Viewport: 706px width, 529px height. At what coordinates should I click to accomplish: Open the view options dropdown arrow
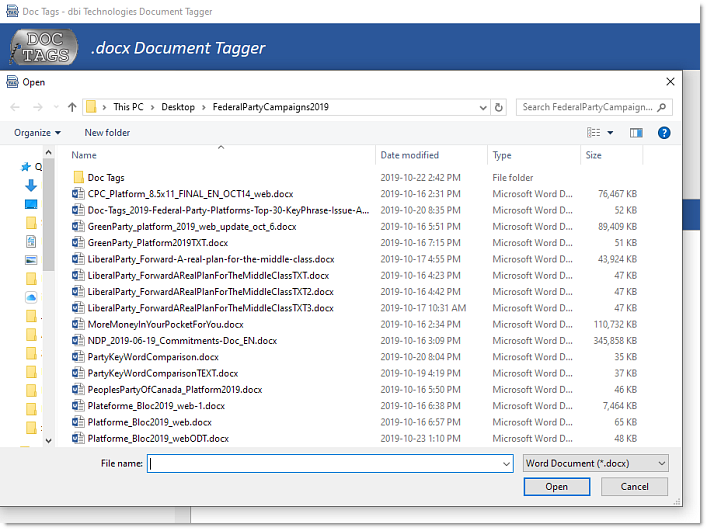pyautogui.click(x=610, y=133)
